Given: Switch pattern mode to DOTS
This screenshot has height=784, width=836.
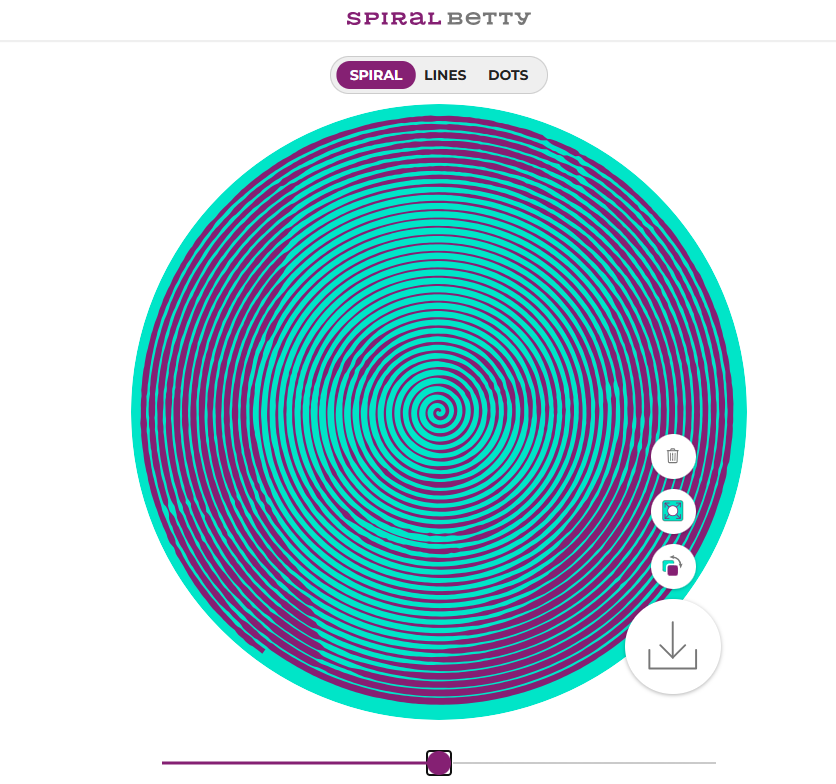Looking at the screenshot, I should point(508,75).
